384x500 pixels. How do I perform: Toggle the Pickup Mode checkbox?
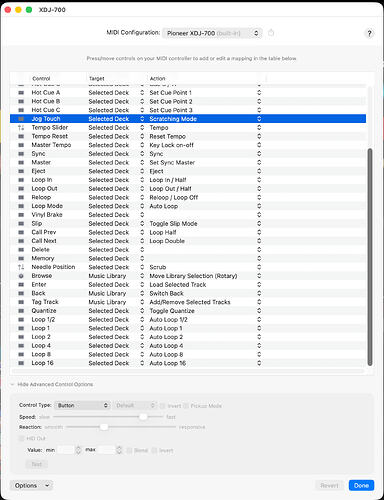point(186,406)
